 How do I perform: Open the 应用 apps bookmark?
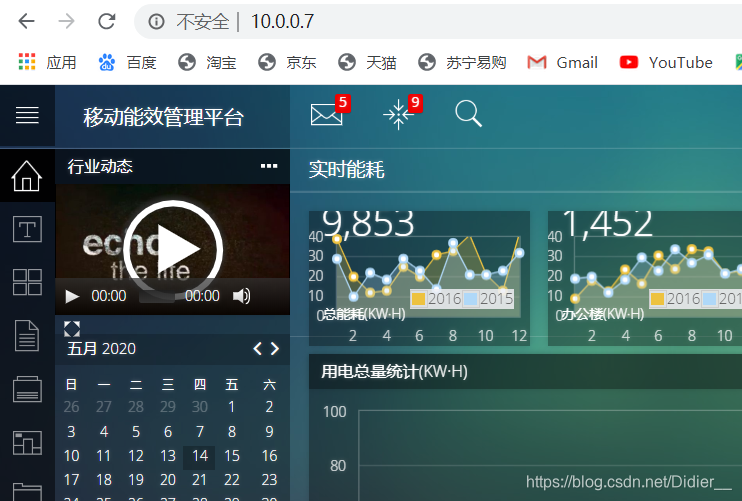point(47,62)
